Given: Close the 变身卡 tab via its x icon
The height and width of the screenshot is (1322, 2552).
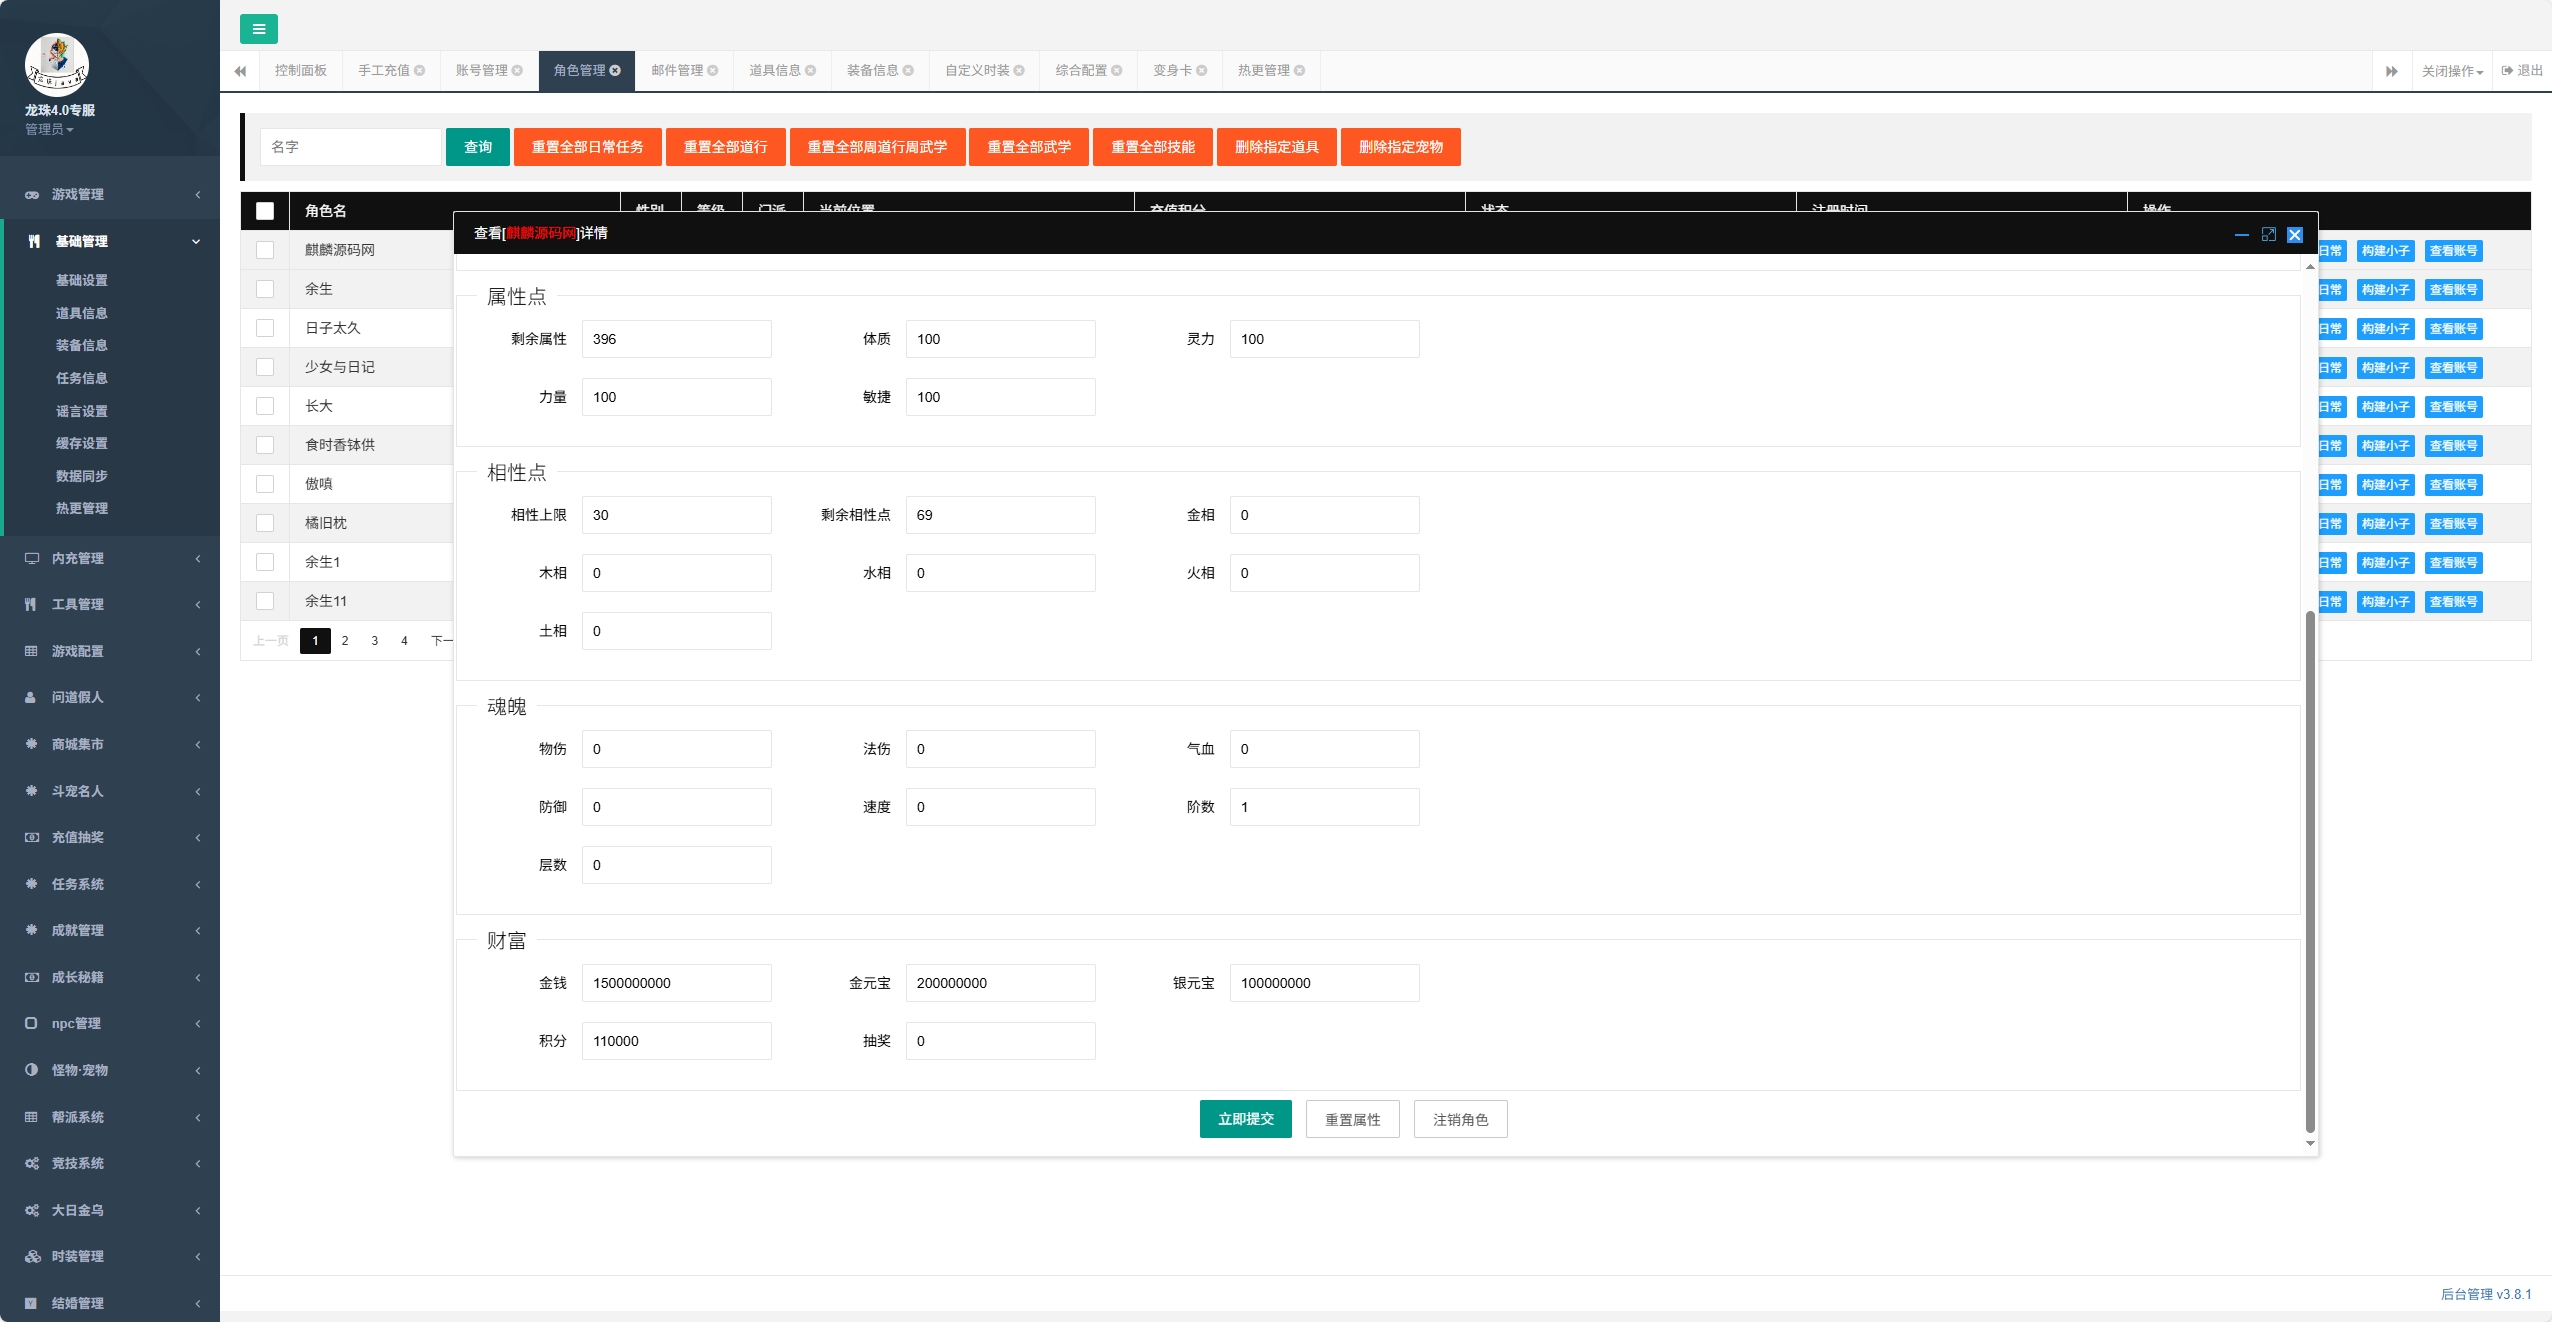Looking at the screenshot, I should coord(1202,71).
